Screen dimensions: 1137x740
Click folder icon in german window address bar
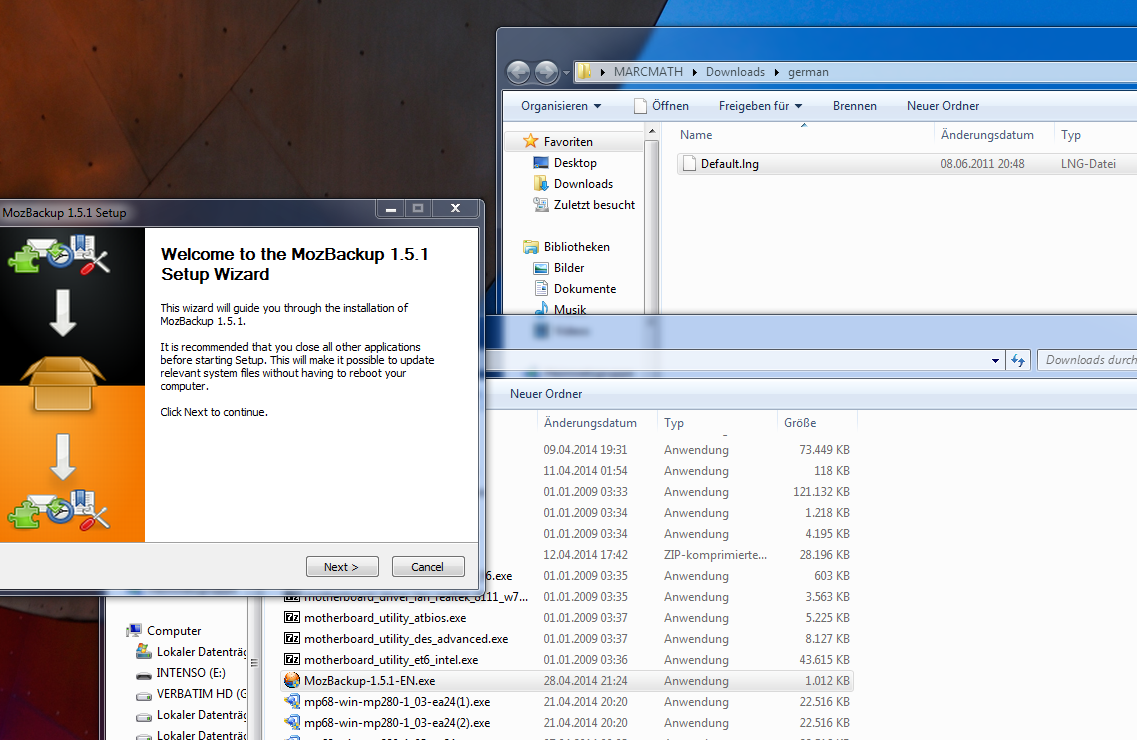(584, 72)
